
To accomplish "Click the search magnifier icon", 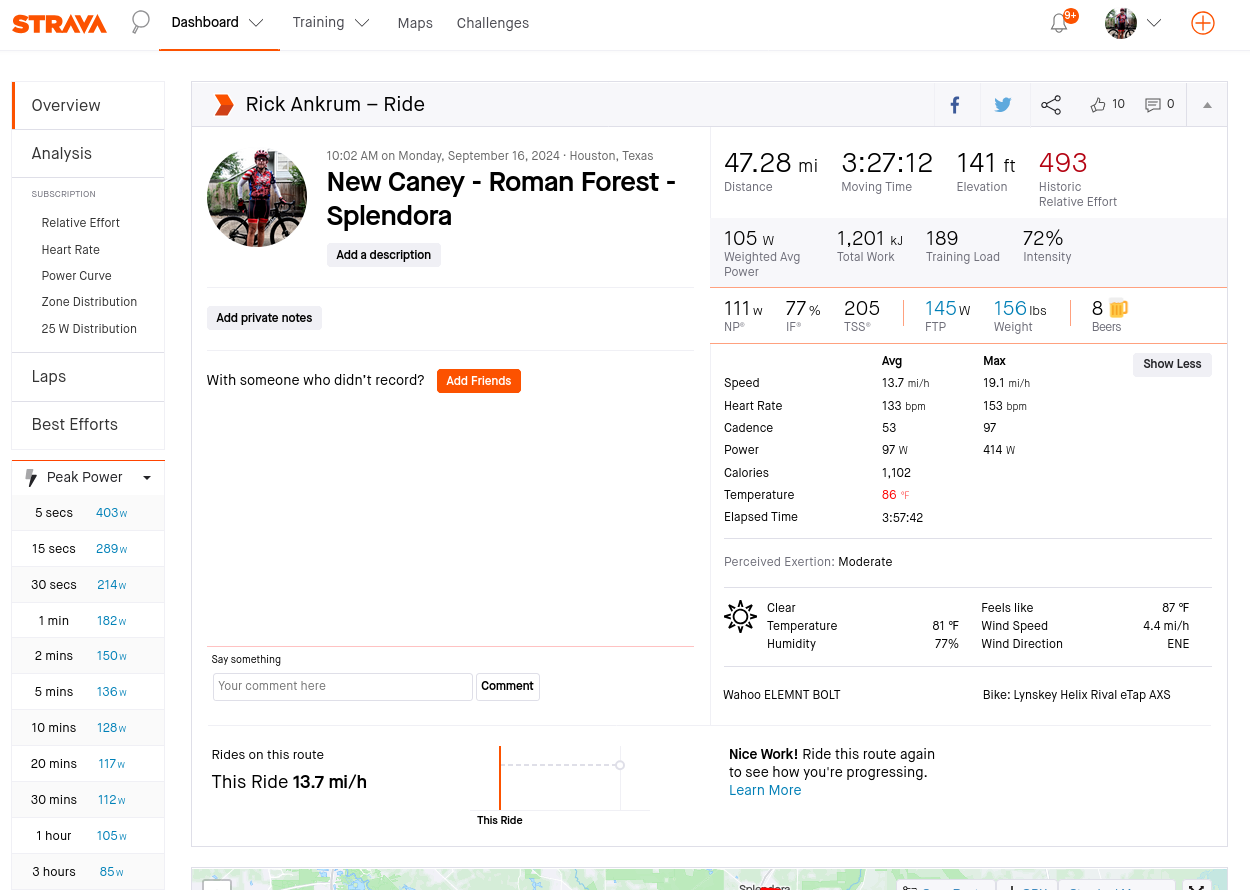I will [141, 22].
